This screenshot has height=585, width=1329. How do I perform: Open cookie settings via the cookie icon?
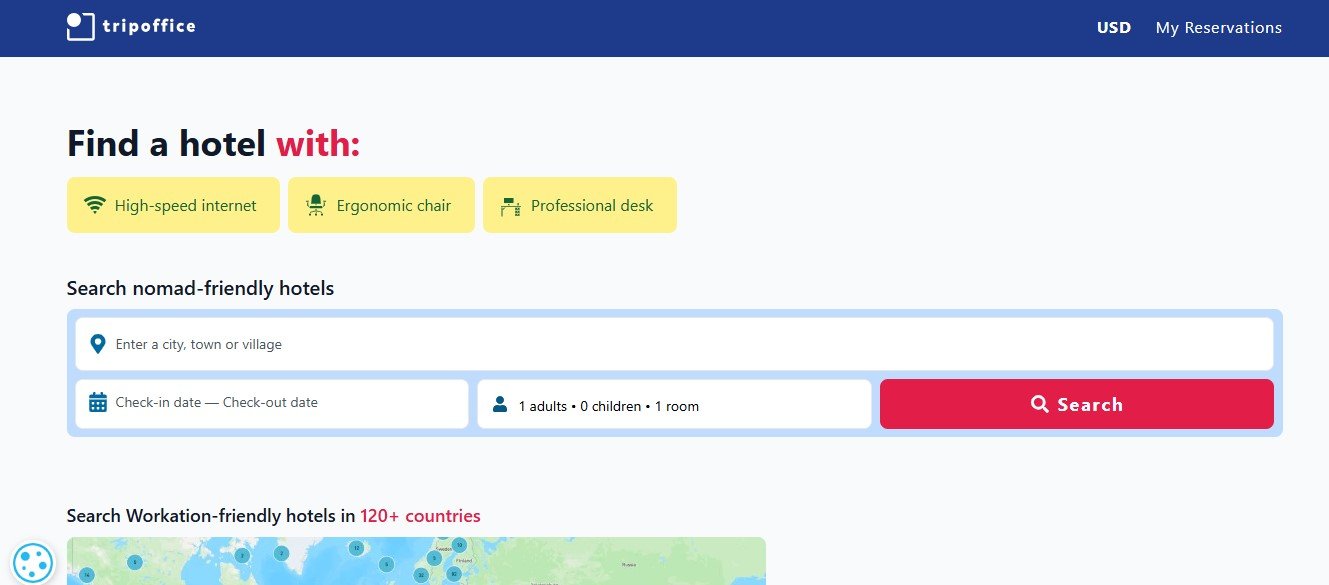(x=33, y=562)
